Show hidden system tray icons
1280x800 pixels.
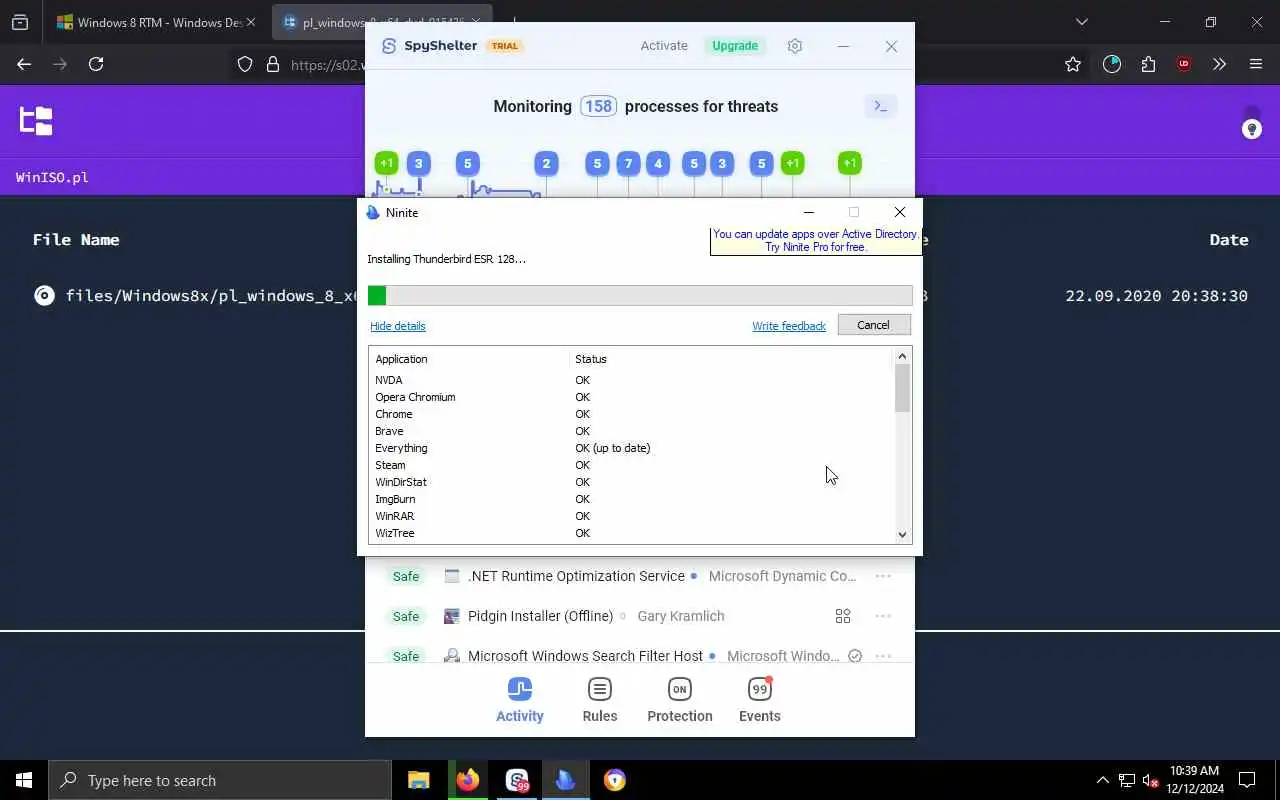coord(1103,780)
